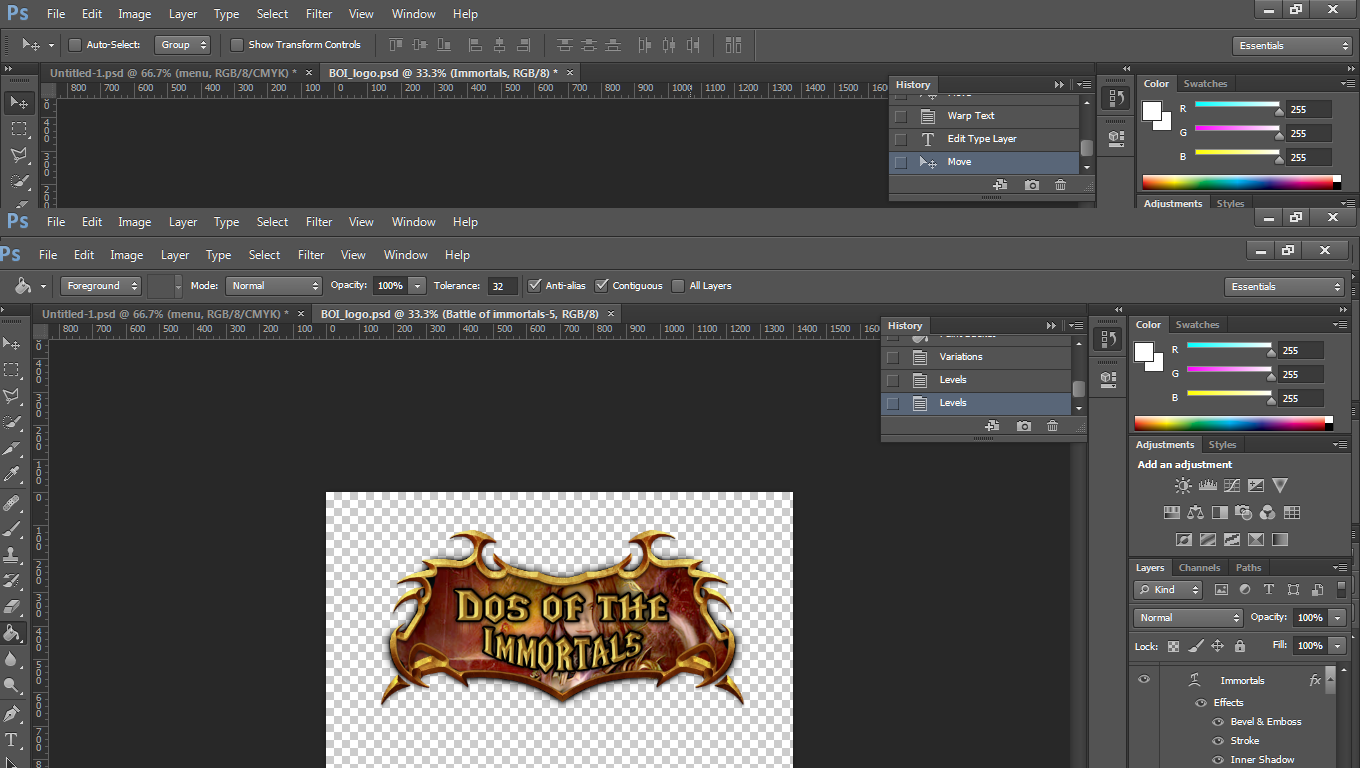This screenshot has width=1360, height=768.
Task: Open the Fill percentage dropdown arrow
Action: click(1338, 646)
